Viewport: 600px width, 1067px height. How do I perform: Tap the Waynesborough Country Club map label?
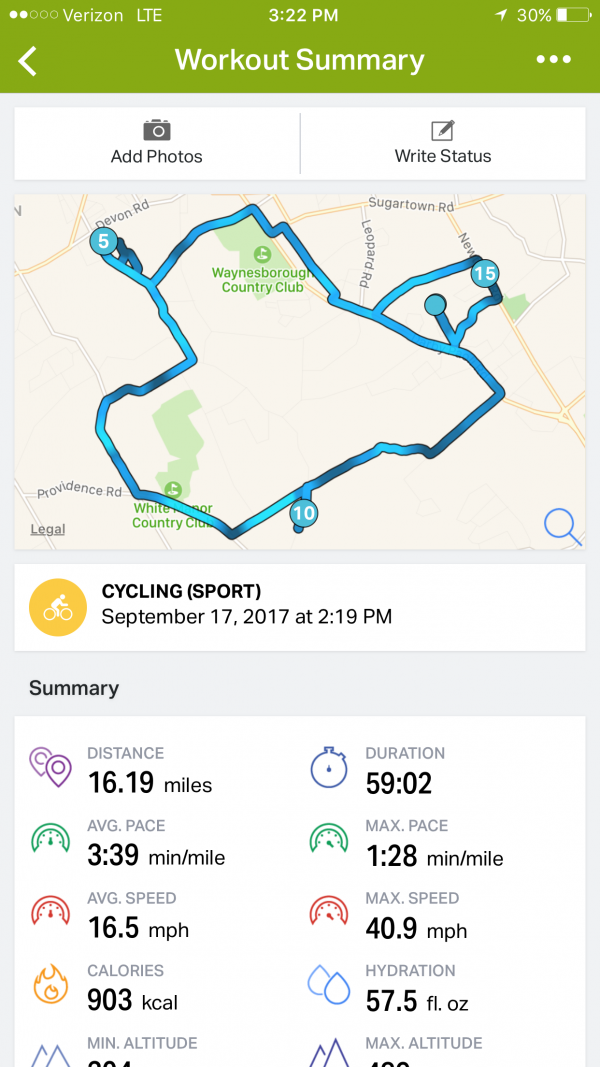pos(262,280)
